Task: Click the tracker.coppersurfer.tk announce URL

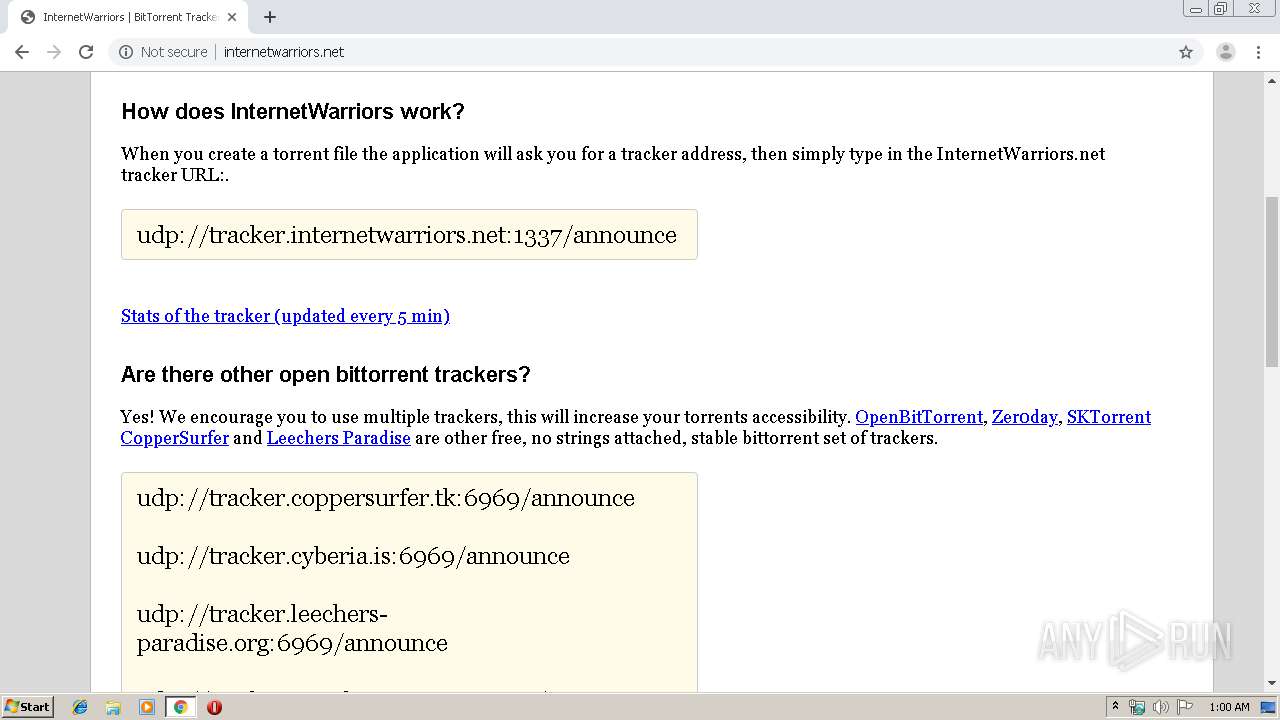Action: click(x=386, y=498)
